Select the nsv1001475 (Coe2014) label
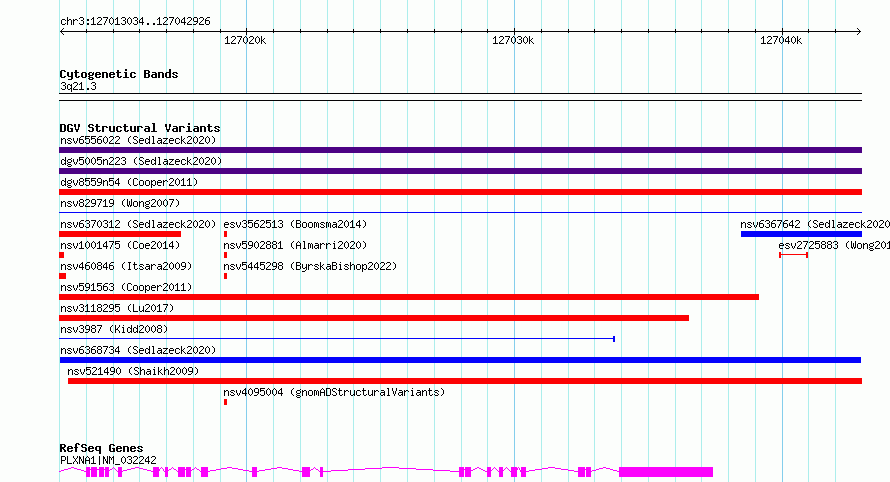This screenshot has height=482, width=890. 120,245
